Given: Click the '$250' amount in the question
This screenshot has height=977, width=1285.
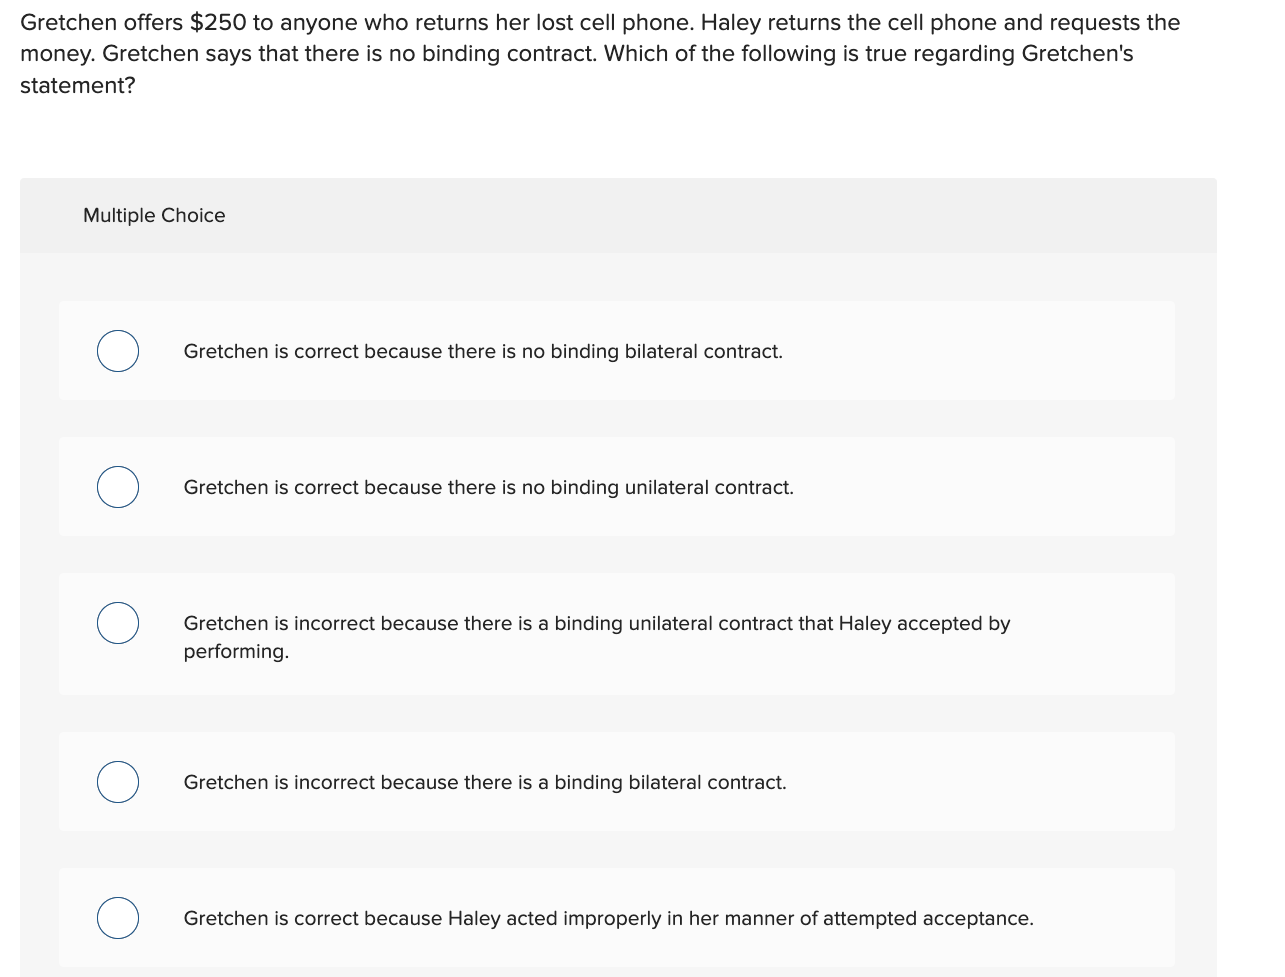Looking at the screenshot, I should (218, 22).
